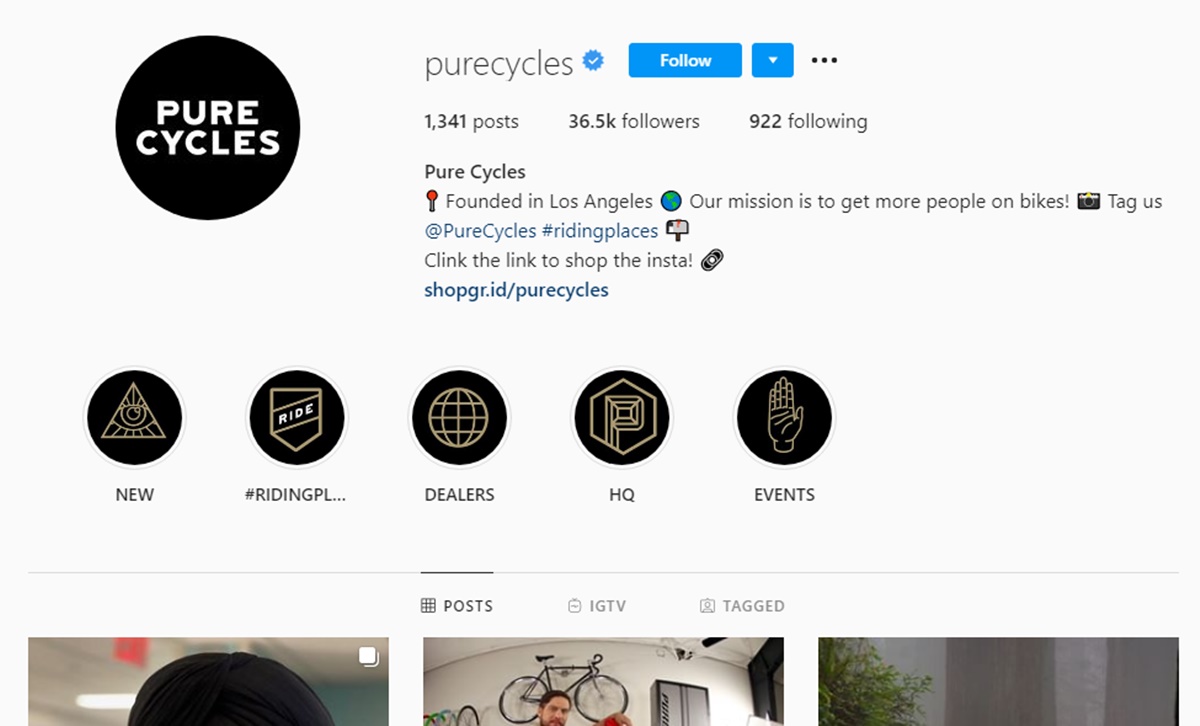Switch to the IGTV tab

coord(597,606)
